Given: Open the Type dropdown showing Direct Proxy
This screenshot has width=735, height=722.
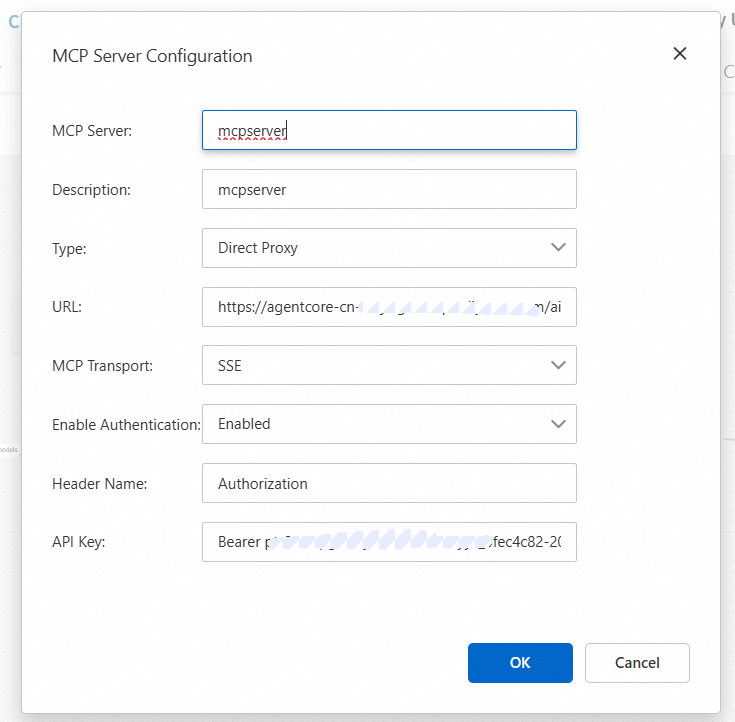Looking at the screenshot, I should [389, 248].
